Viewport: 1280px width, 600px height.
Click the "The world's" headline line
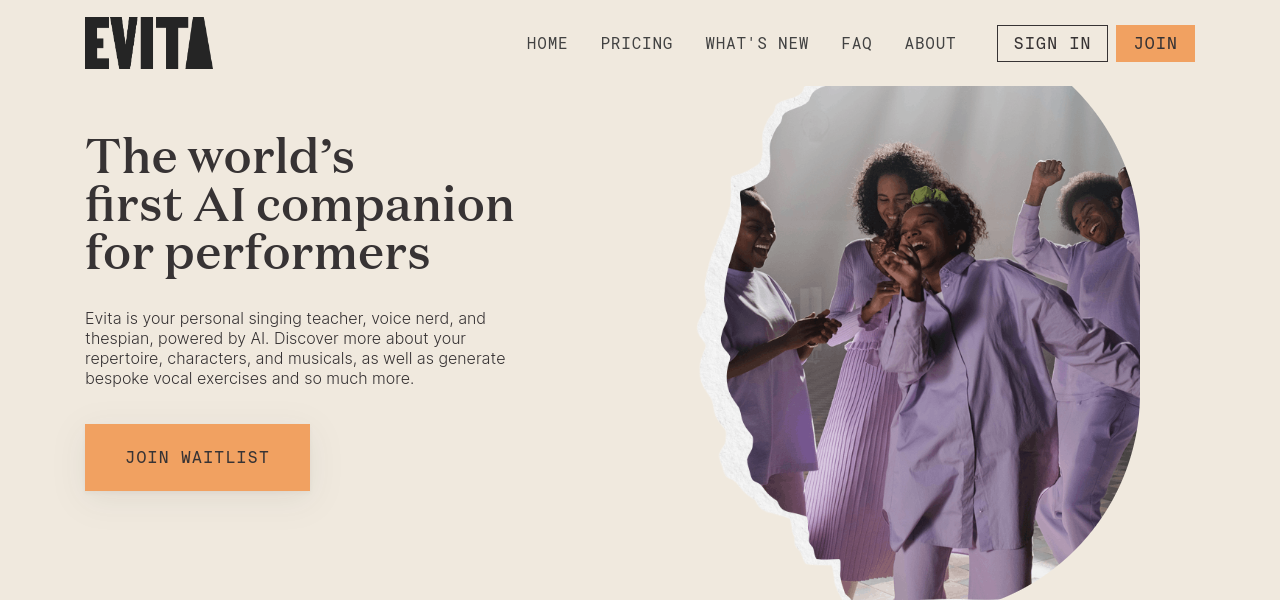220,157
